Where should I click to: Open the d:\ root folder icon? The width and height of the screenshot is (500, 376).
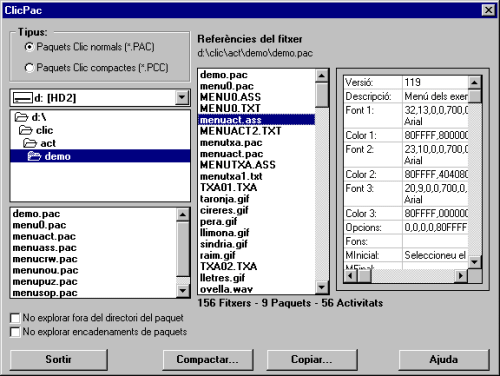click(21, 117)
